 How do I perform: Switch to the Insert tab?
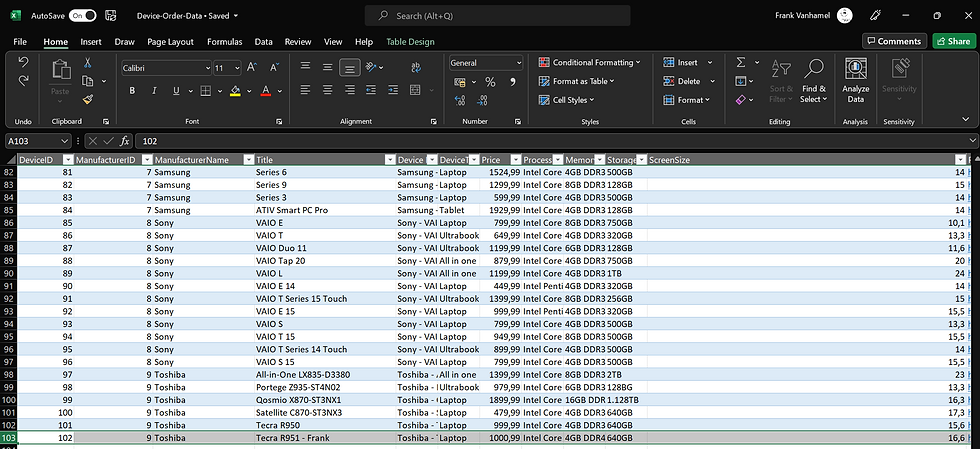tap(91, 42)
